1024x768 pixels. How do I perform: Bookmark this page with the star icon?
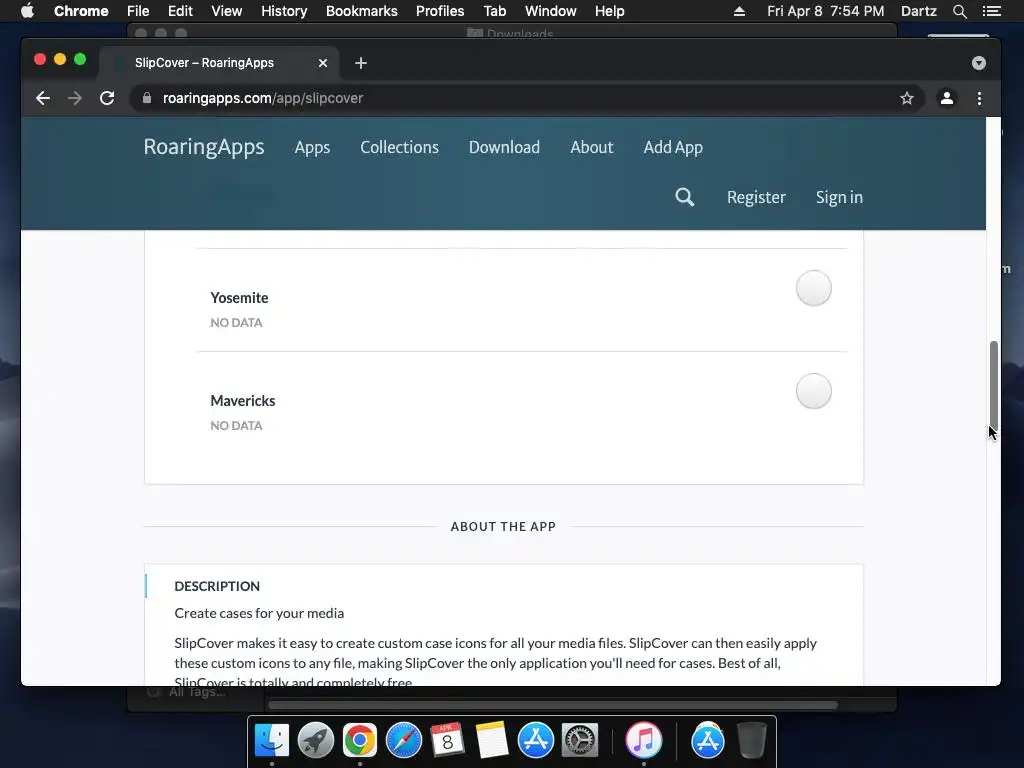coord(906,98)
